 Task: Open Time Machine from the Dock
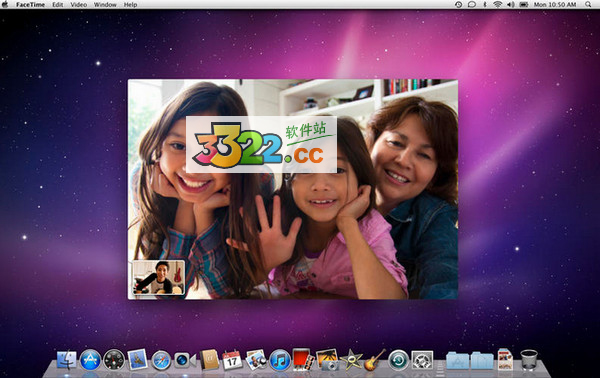pyautogui.click(x=398, y=360)
